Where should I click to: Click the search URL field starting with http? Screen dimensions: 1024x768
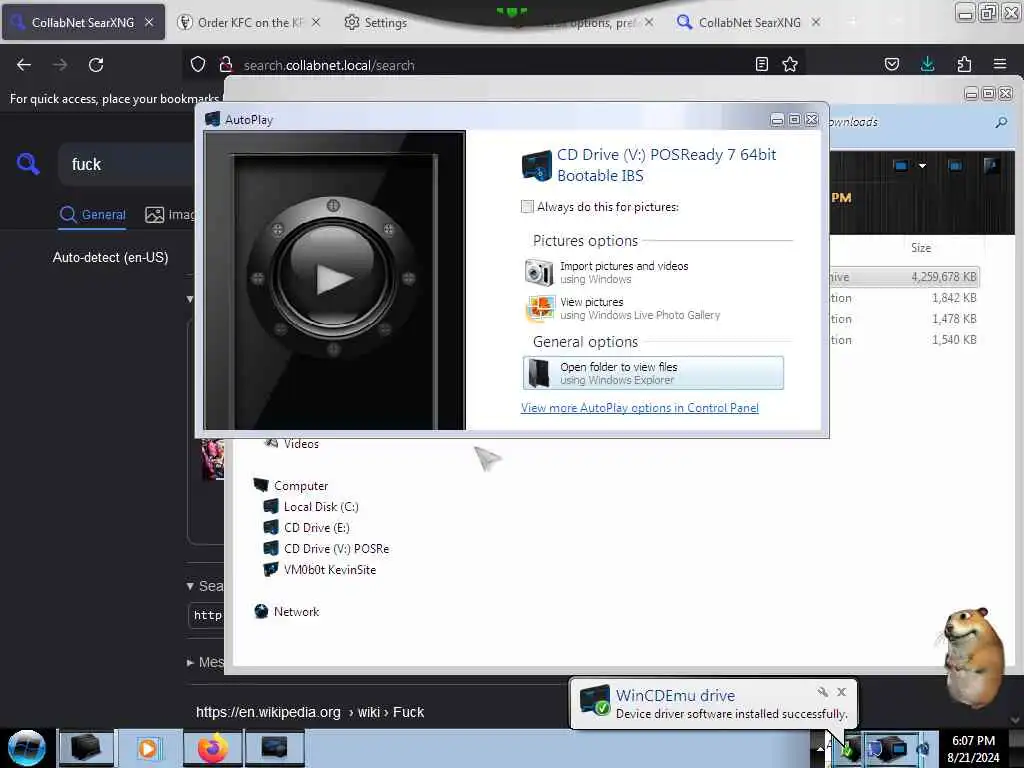207,615
